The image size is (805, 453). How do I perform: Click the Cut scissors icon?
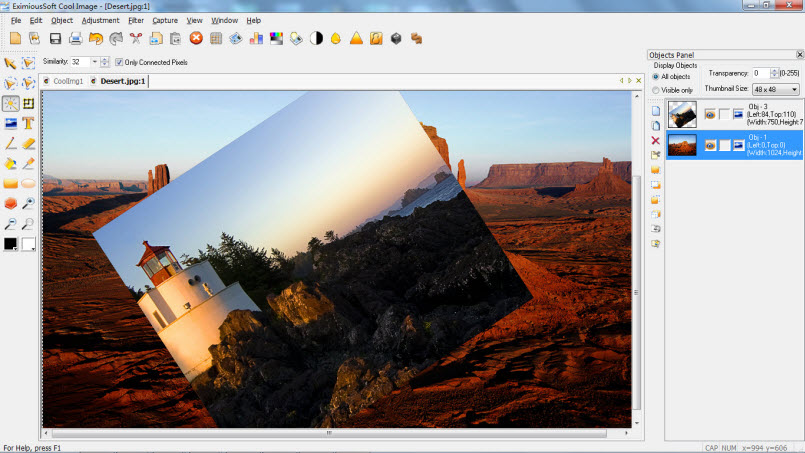(135, 39)
